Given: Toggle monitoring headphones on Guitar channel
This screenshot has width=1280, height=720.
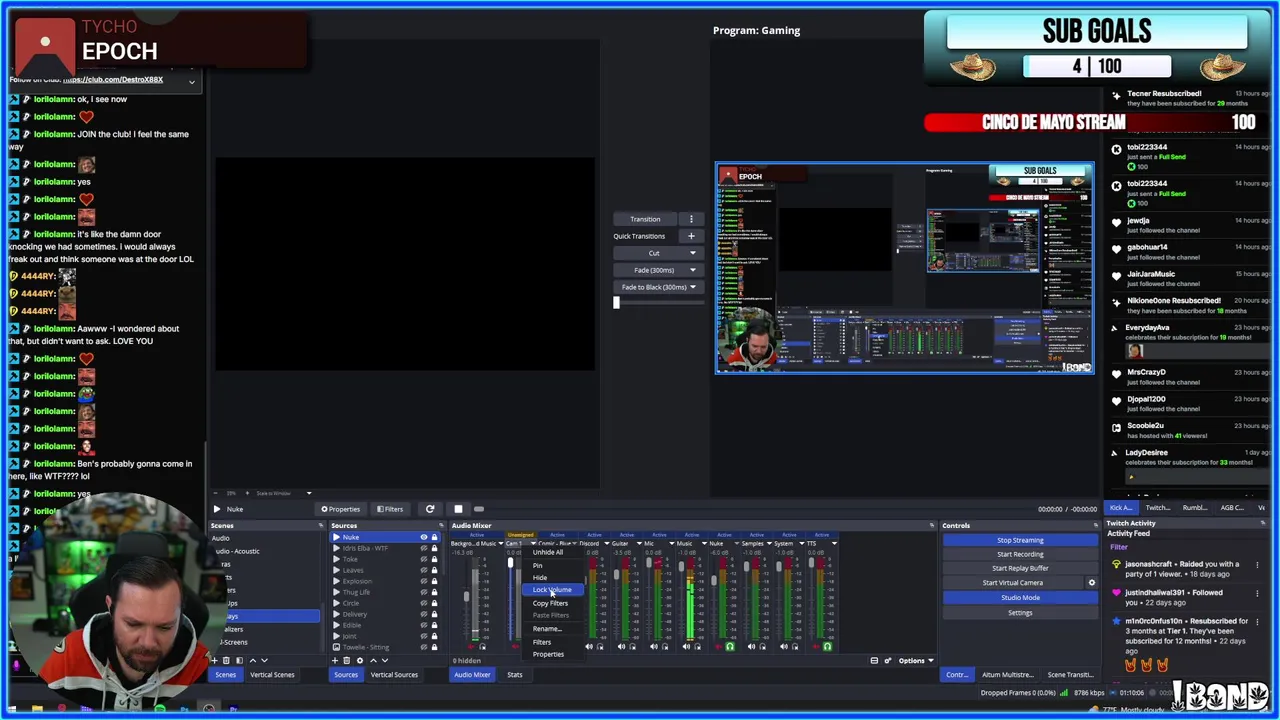Looking at the screenshot, I should 633,646.
